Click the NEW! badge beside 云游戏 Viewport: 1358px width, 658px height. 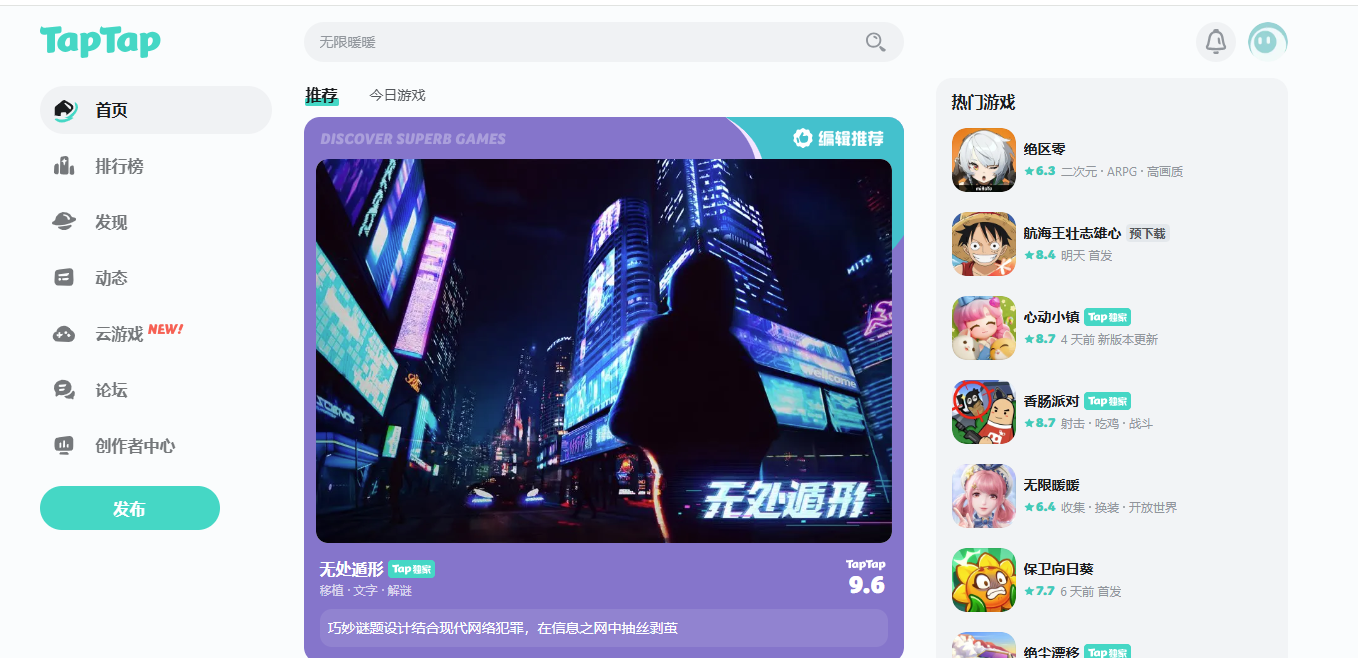pyautogui.click(x=166, y=329)
